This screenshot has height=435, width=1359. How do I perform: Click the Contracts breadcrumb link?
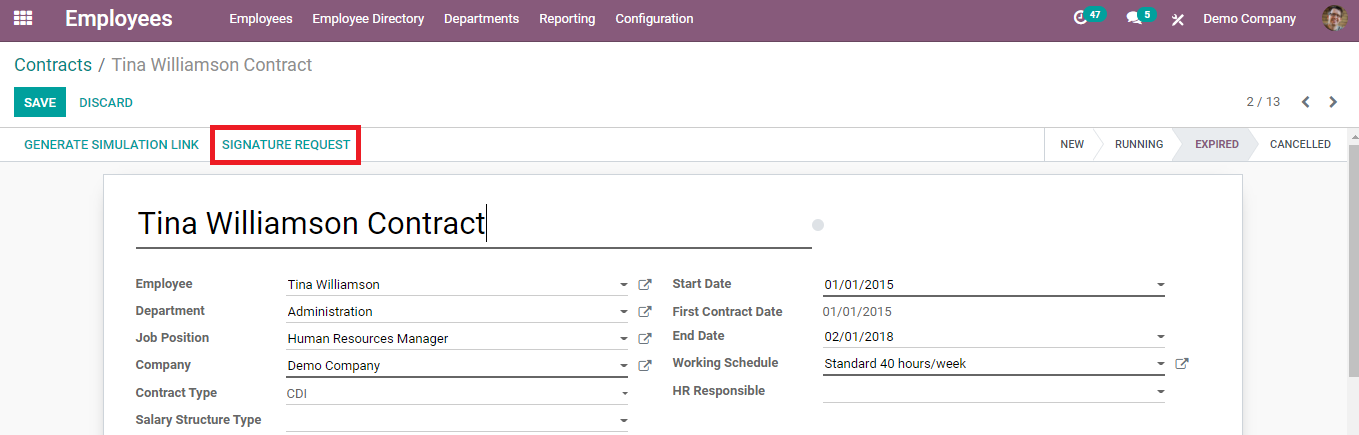pyautogui.click(x=53, y=65)
